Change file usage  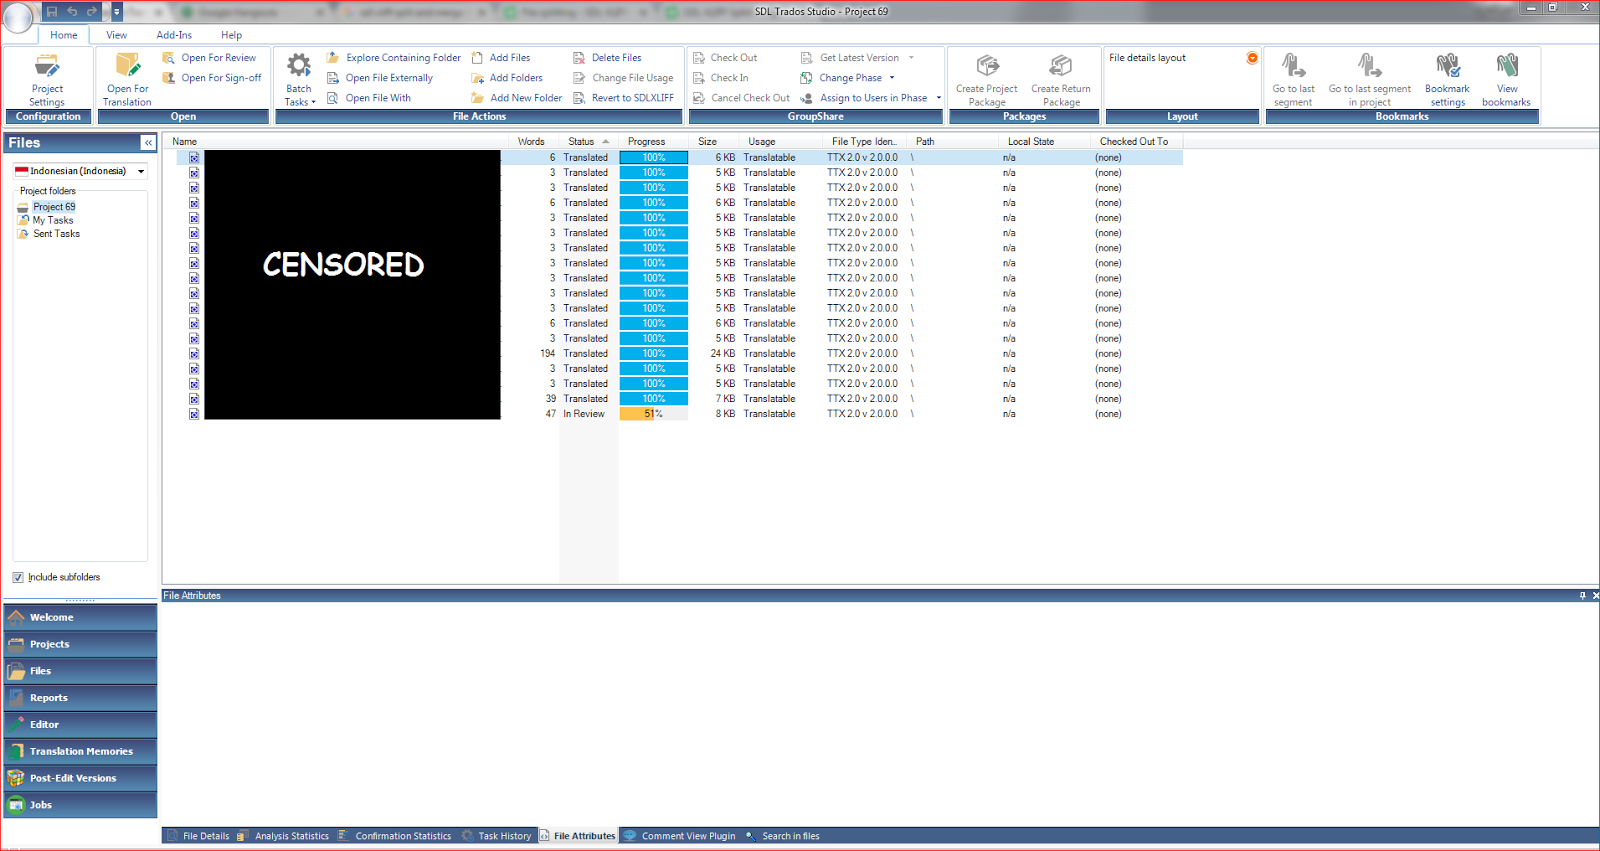pos(623,78)
